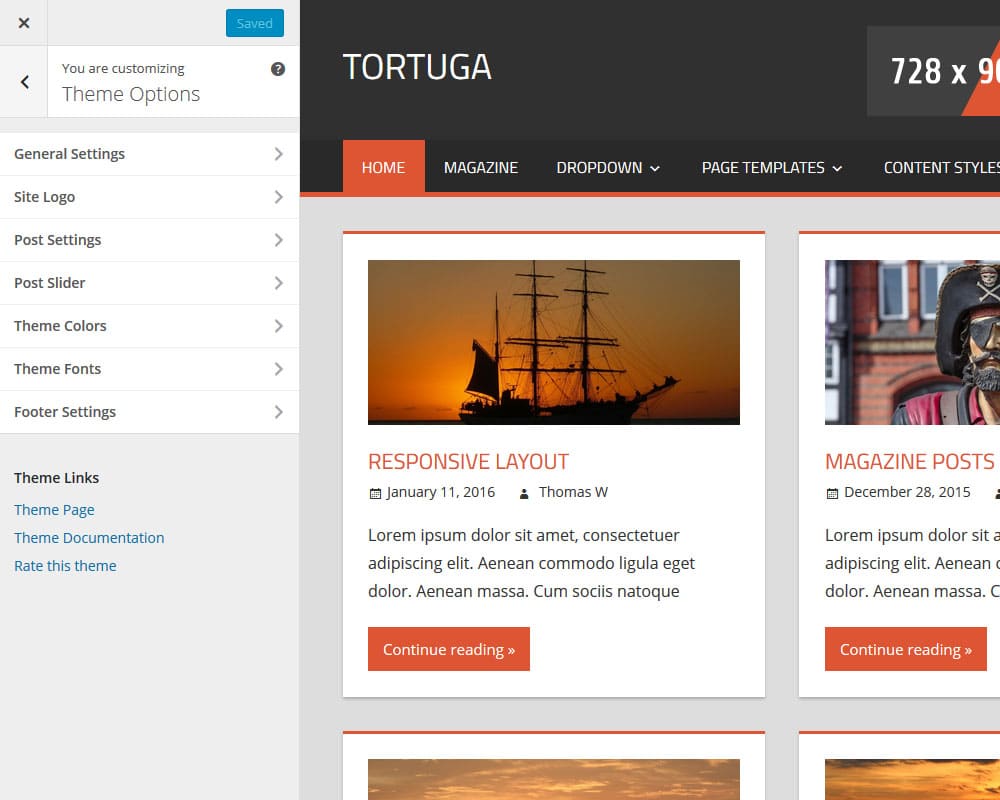Open the RESPONSIVE LAYOUT post title
Image resolution: width=1000 pixels, height=800 pixels.
468,461
